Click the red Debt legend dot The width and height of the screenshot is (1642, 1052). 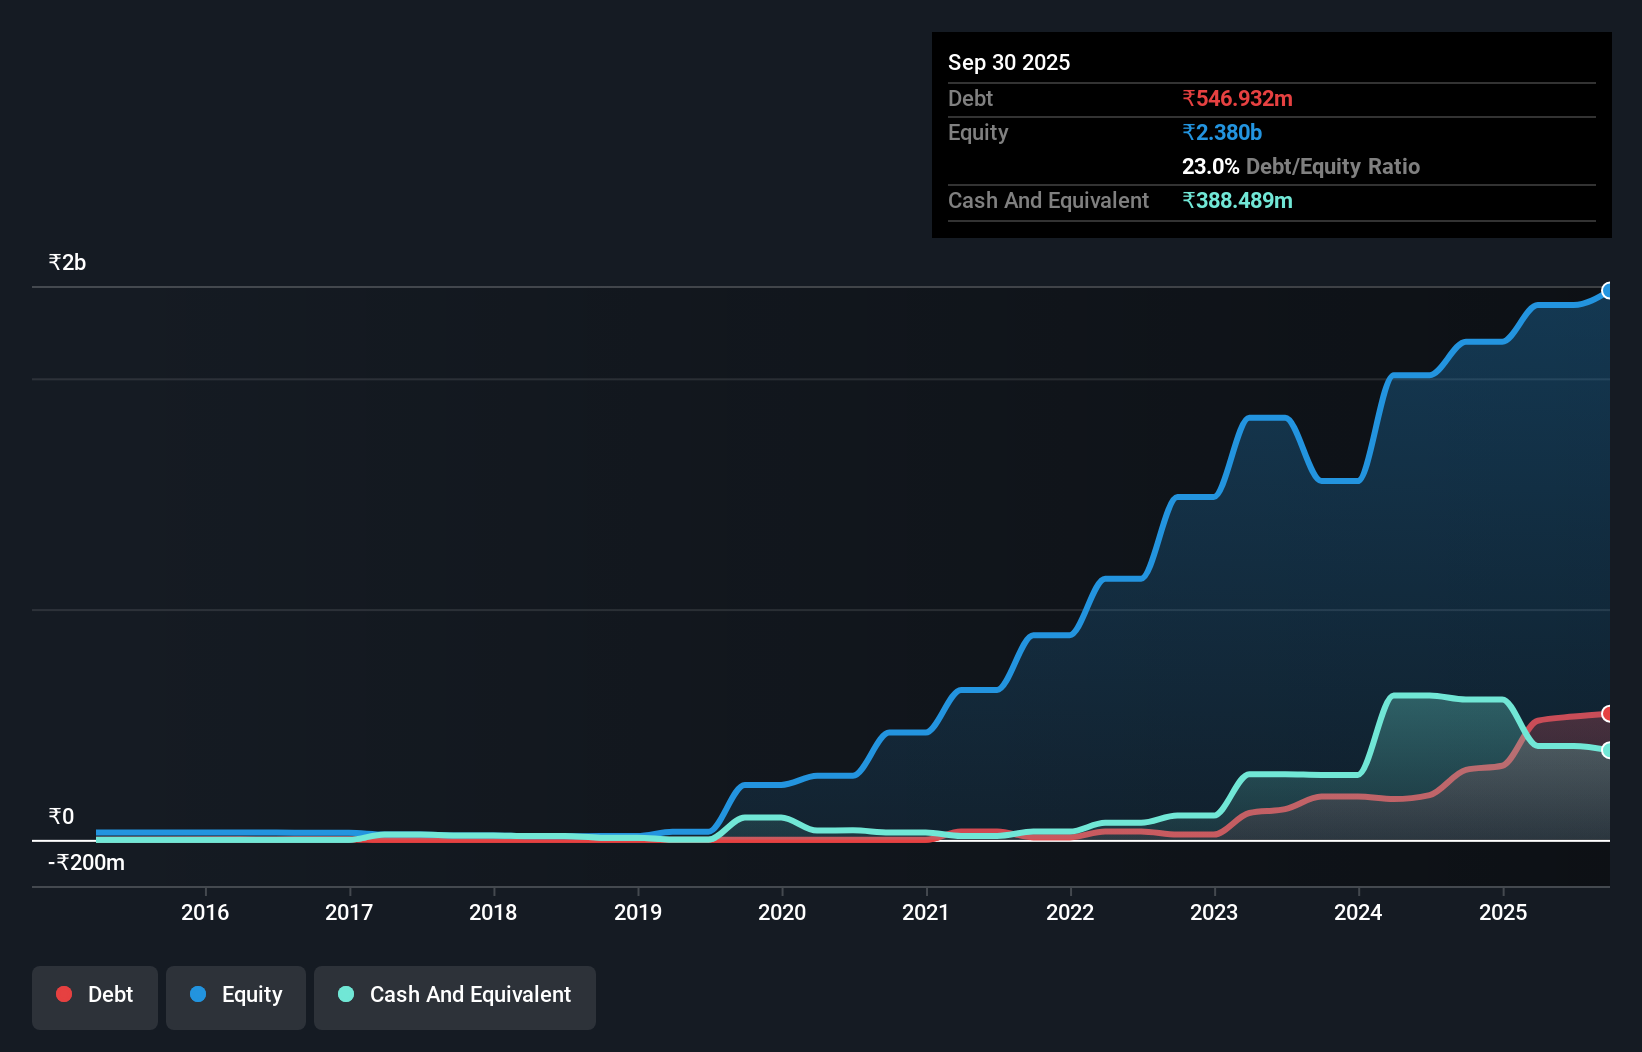coord(63,994)
